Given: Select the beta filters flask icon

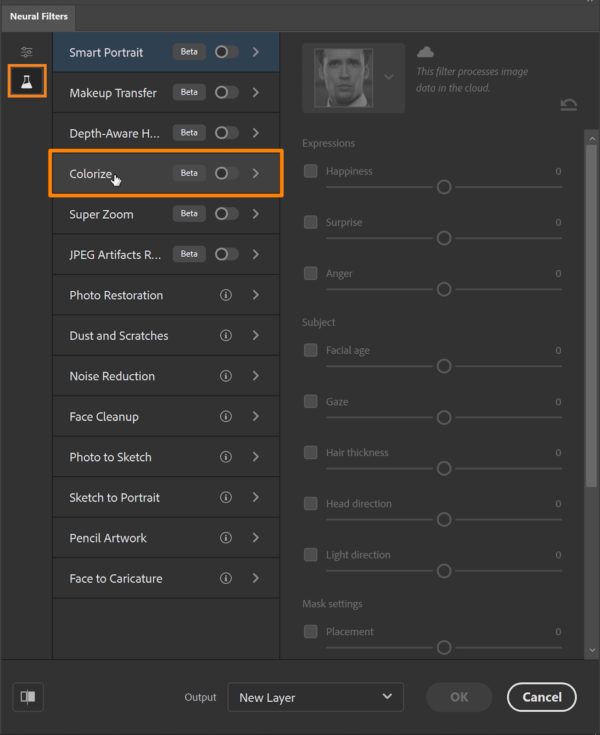Looking at the screenshot, I should tap(27, 82).
